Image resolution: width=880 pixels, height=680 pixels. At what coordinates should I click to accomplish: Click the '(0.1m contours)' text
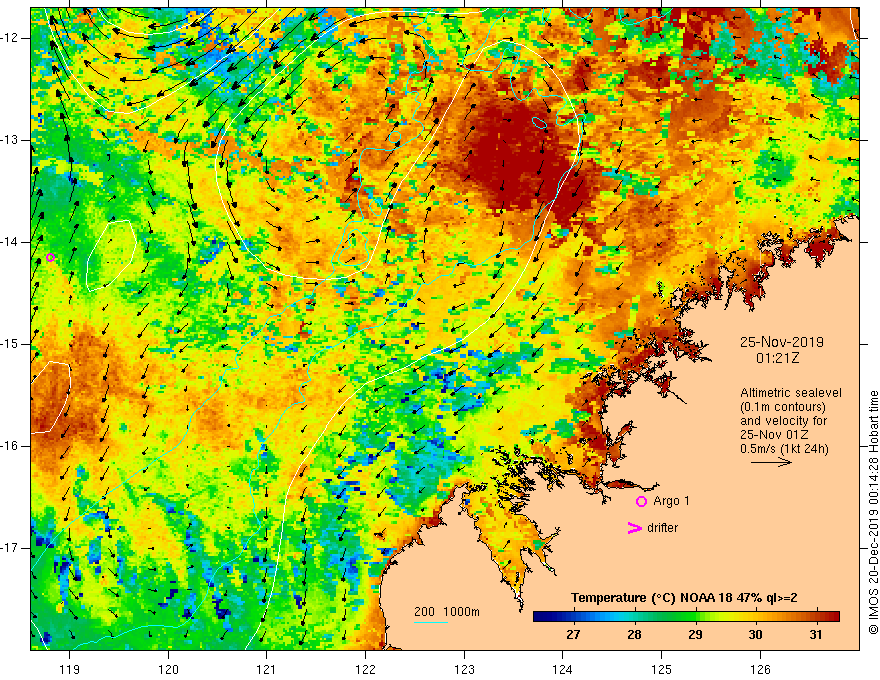click(x=783, y=407)
